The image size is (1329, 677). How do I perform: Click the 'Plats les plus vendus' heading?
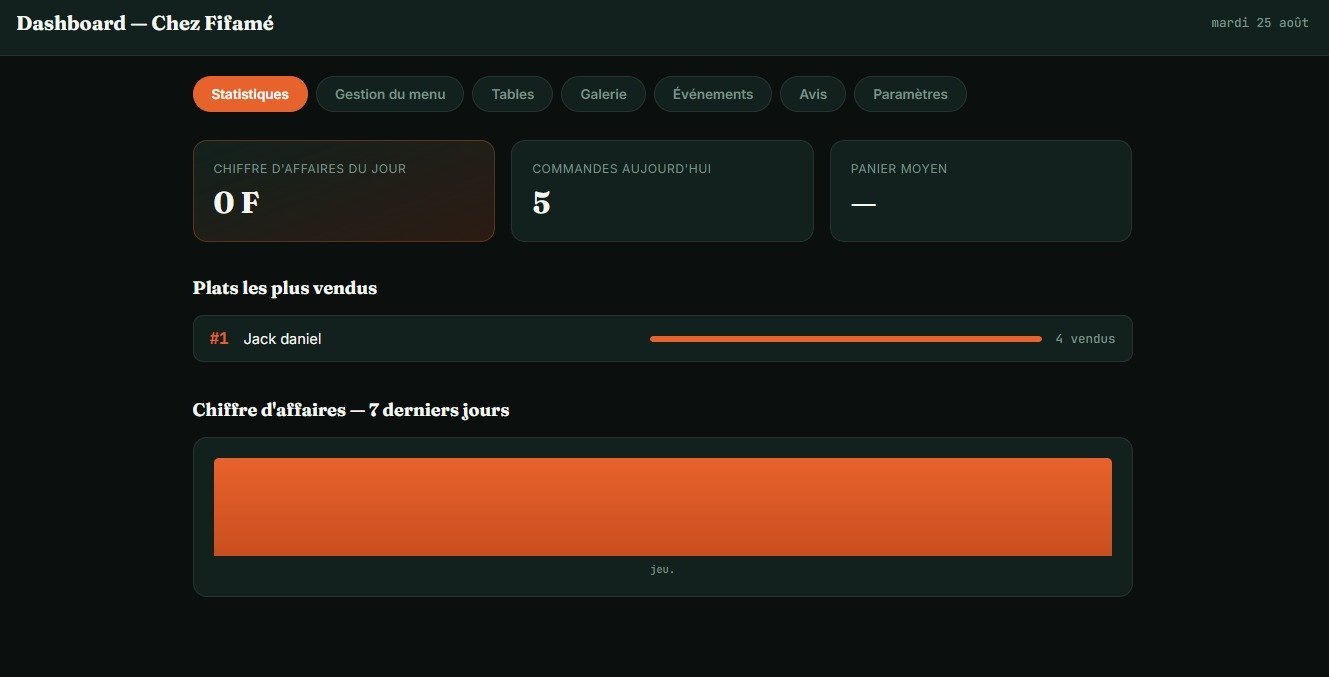pos(285,288)
